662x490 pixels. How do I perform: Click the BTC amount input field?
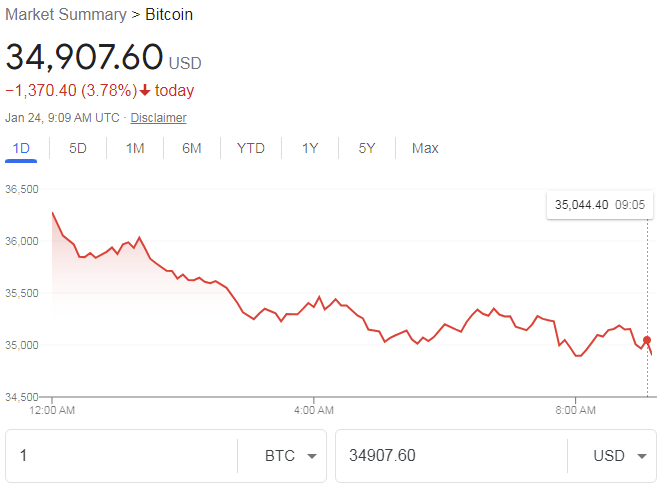point(122,456)
